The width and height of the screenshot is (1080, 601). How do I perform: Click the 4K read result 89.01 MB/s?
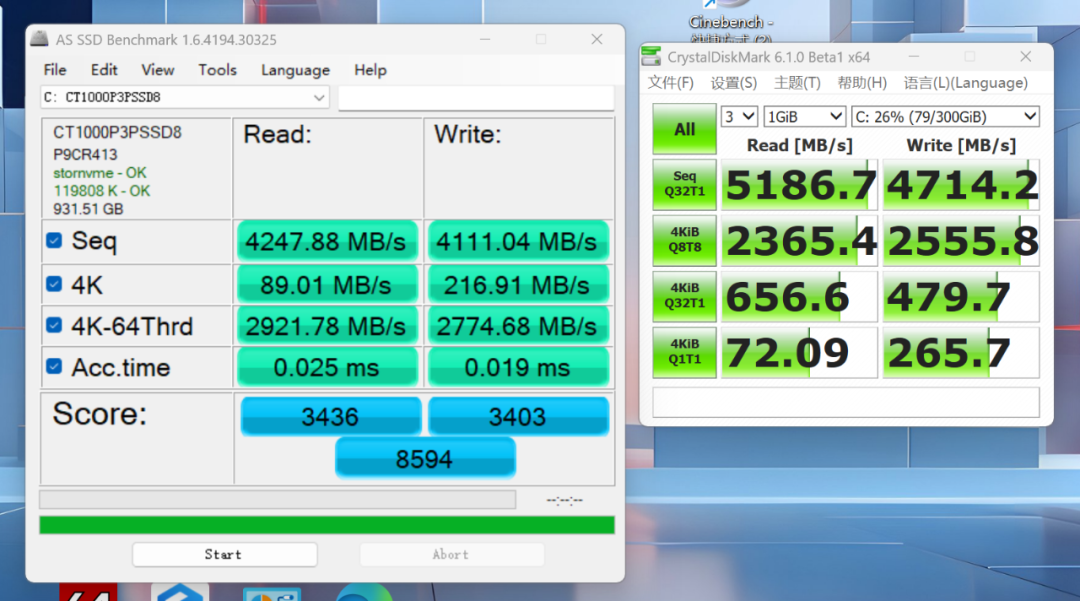(326, 285)
